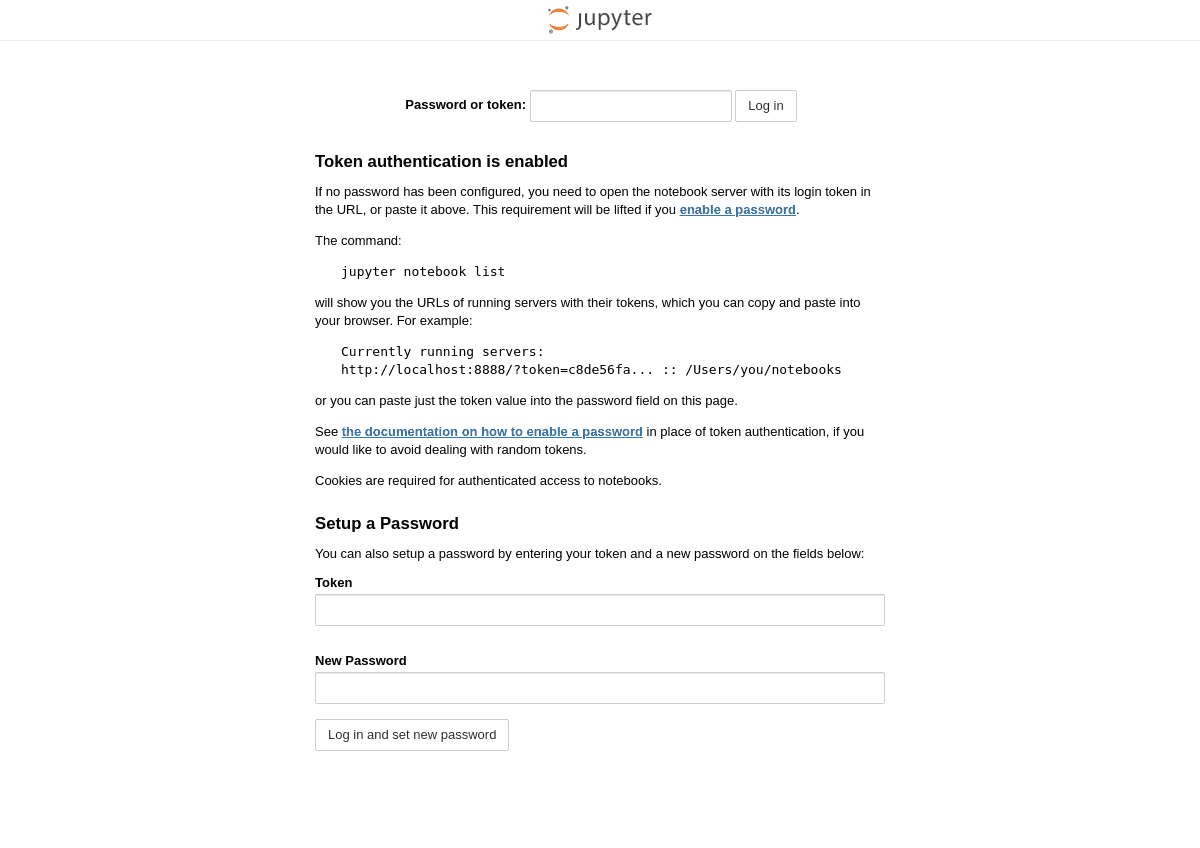The width and height of the screenshot is (1200, 848).
Task: Click the 'Password or token:' label
Action: click(465, 105)
